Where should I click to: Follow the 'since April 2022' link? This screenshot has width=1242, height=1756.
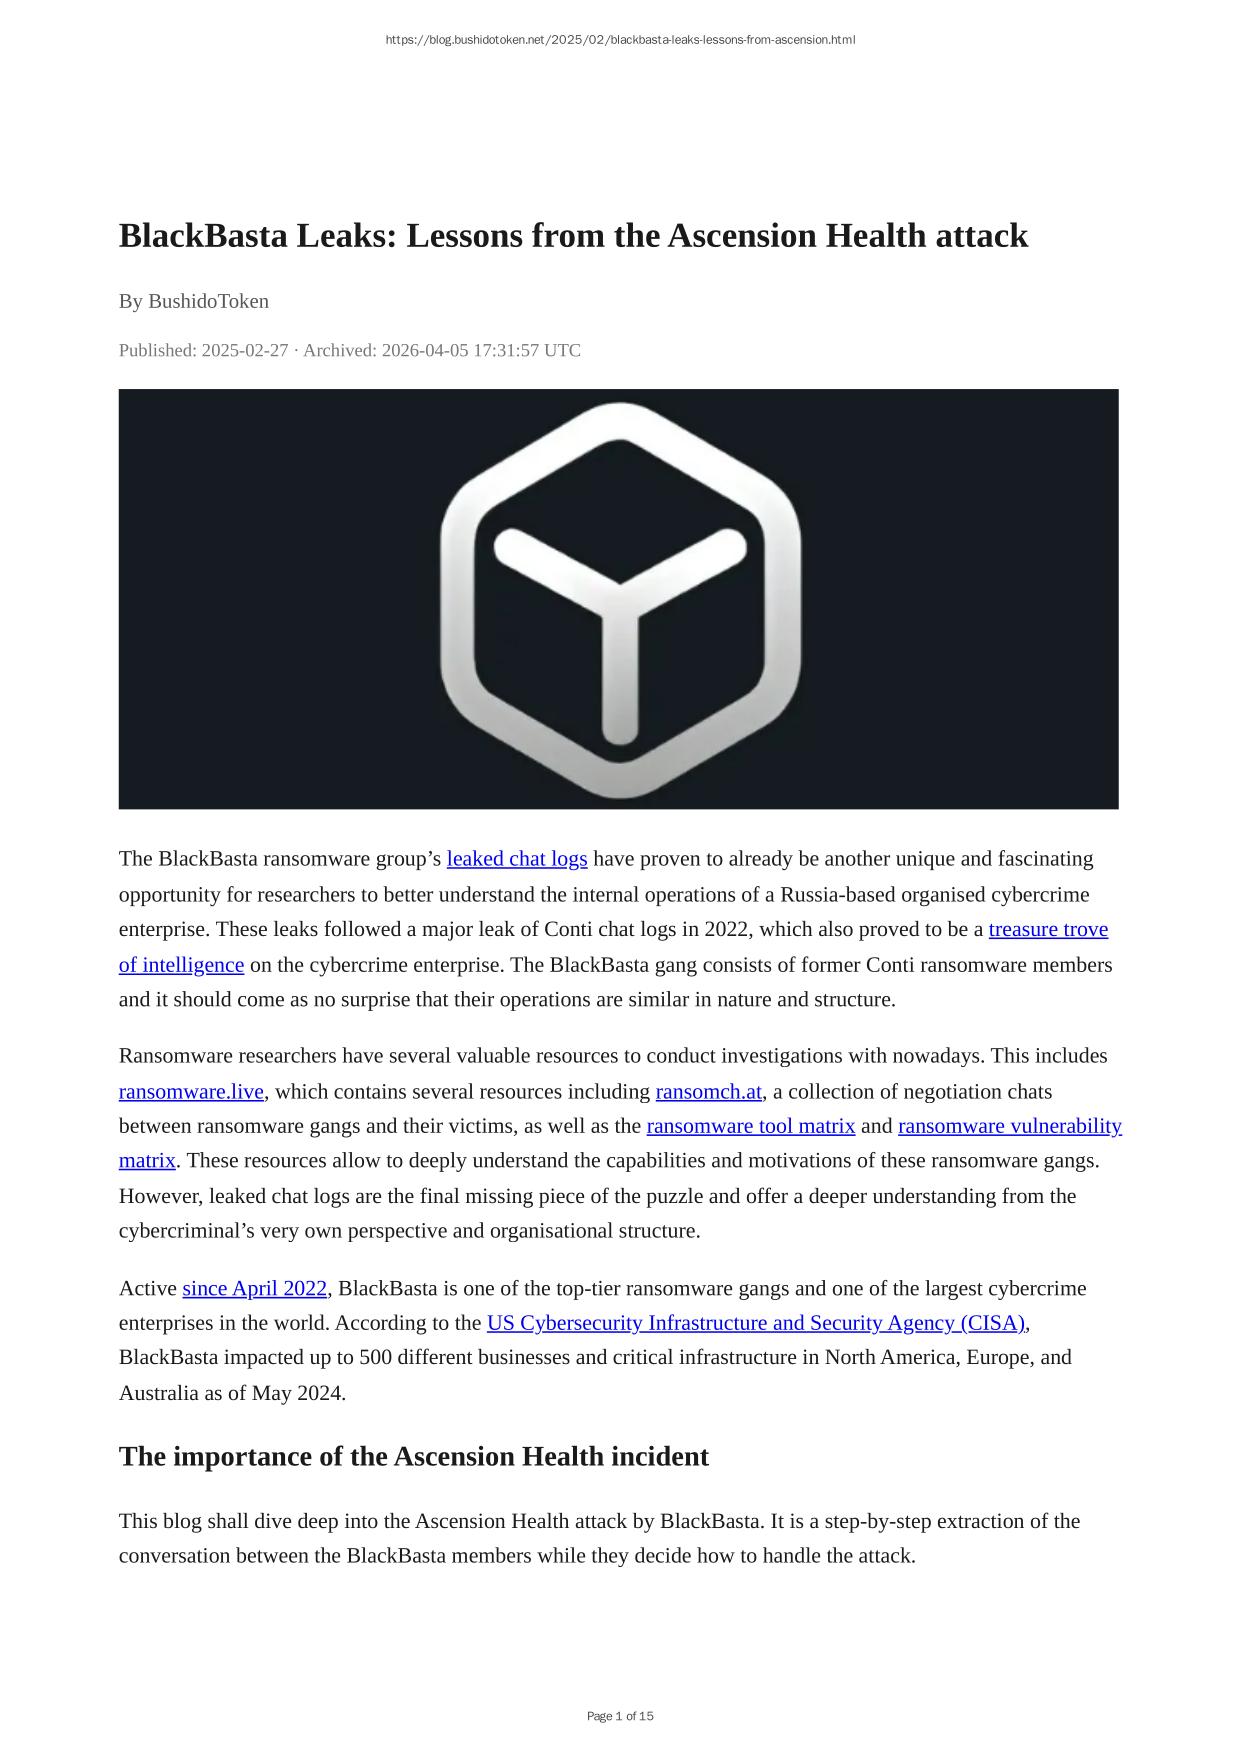pos(254,1288)
